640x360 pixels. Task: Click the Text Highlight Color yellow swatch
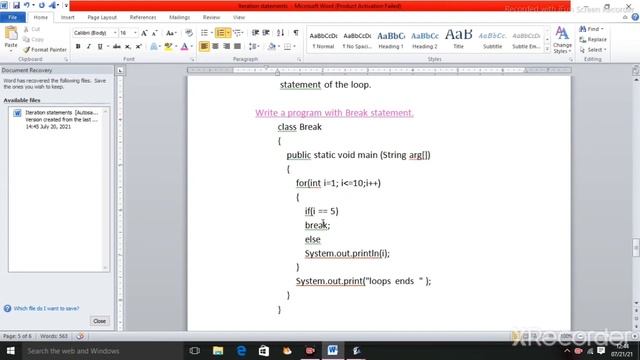pos(168,47)
